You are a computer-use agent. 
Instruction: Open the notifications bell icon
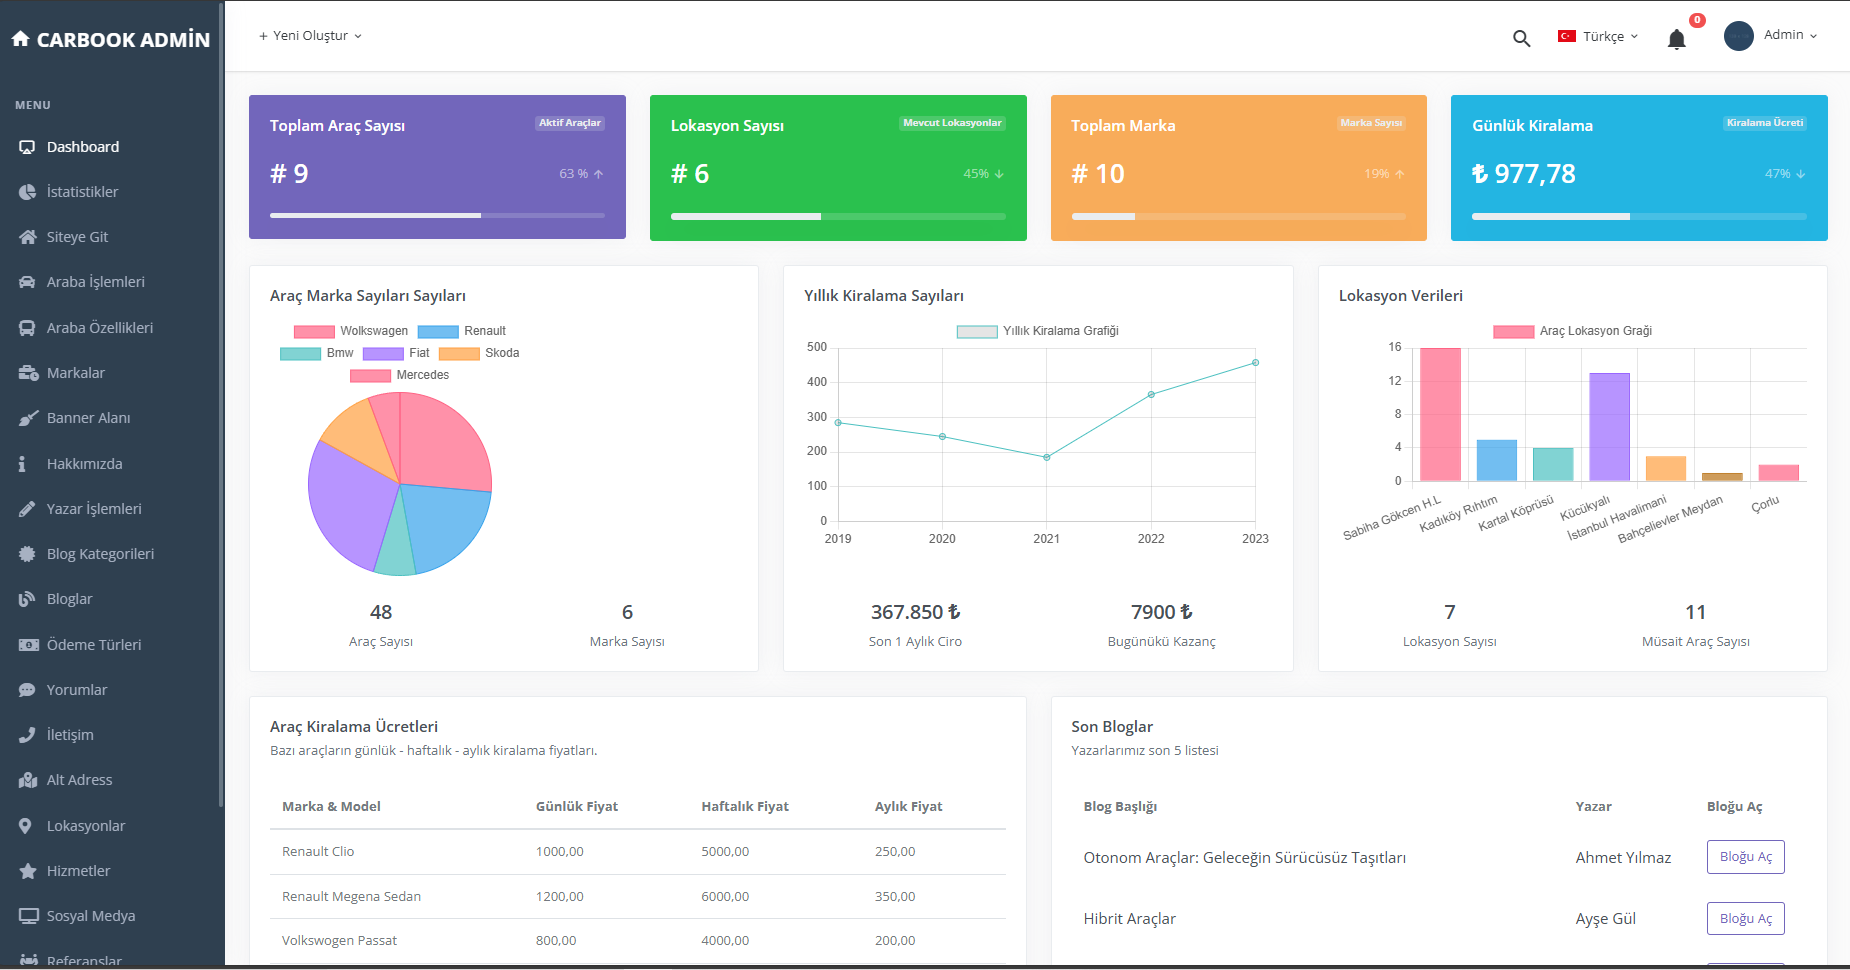coord(1677,39)
